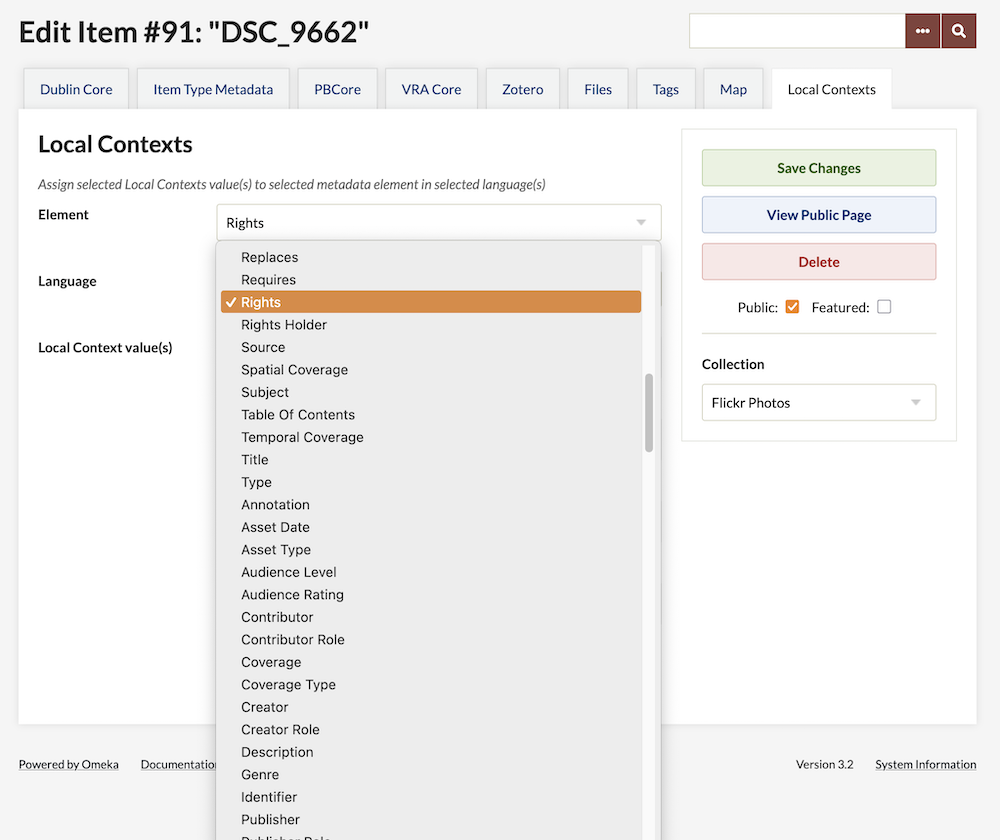Viewport: 1000px width, 840px height.
Task: Click inside the search text field
Action: click(796, 31)
